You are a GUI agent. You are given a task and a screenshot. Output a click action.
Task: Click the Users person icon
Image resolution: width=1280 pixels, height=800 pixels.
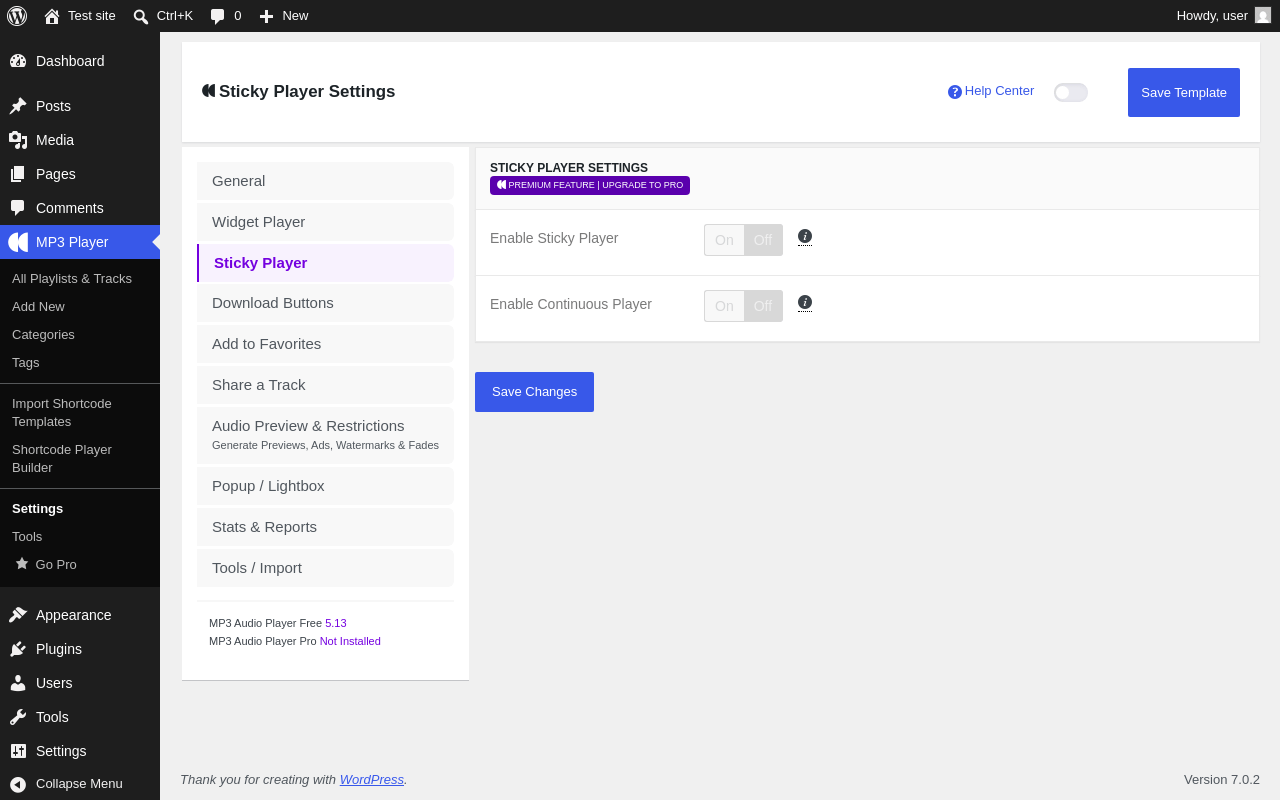18,683
